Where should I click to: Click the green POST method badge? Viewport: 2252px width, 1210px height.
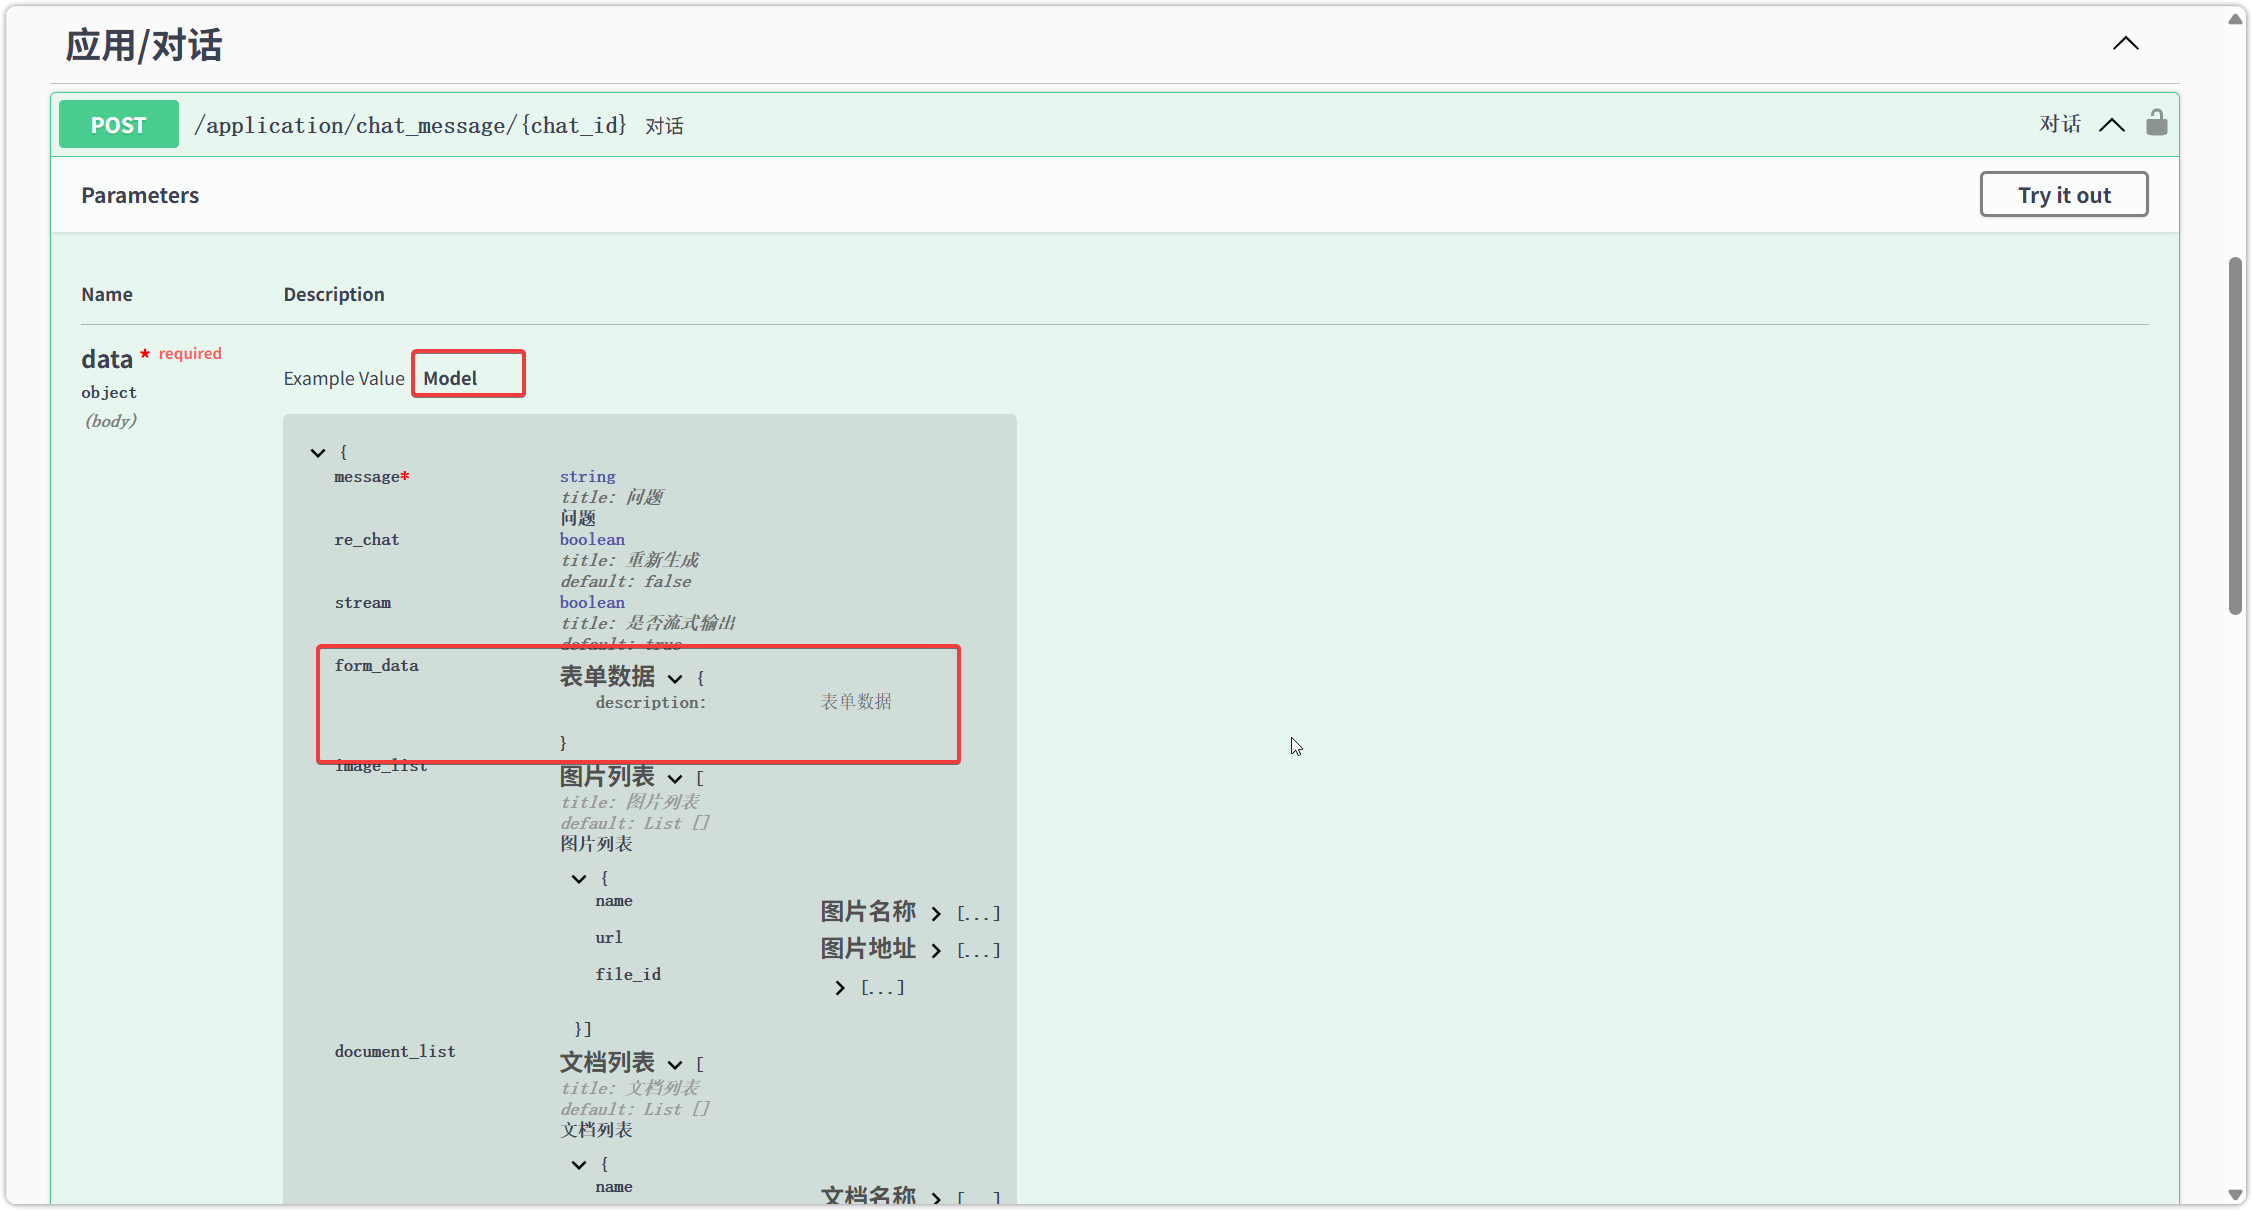tap(118, 125)
